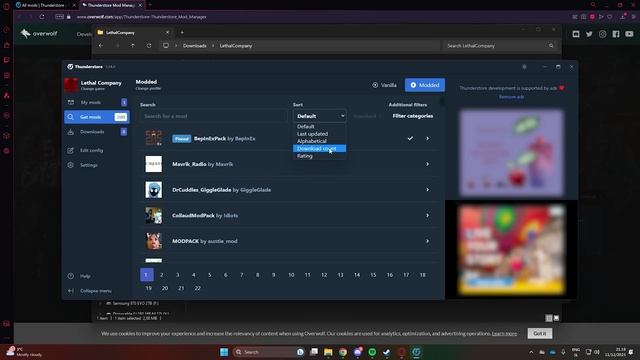Go to page 10 of mods
Screen dimensions: 640x360
(x=291, y=275)
